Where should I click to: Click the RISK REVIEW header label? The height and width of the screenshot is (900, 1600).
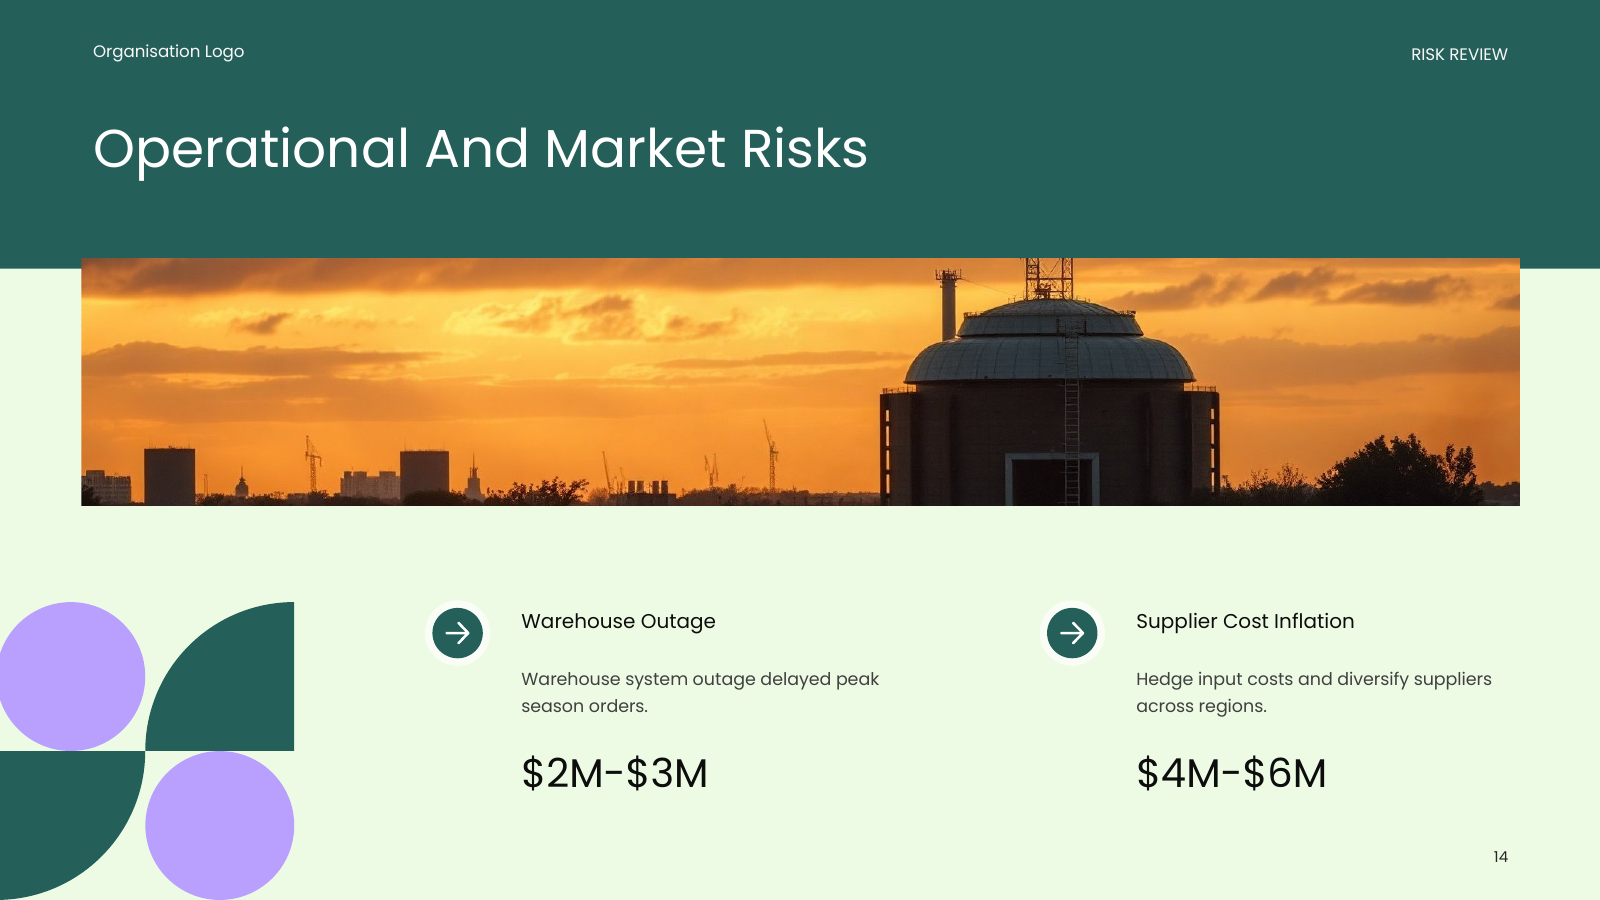pos(1459,55)
